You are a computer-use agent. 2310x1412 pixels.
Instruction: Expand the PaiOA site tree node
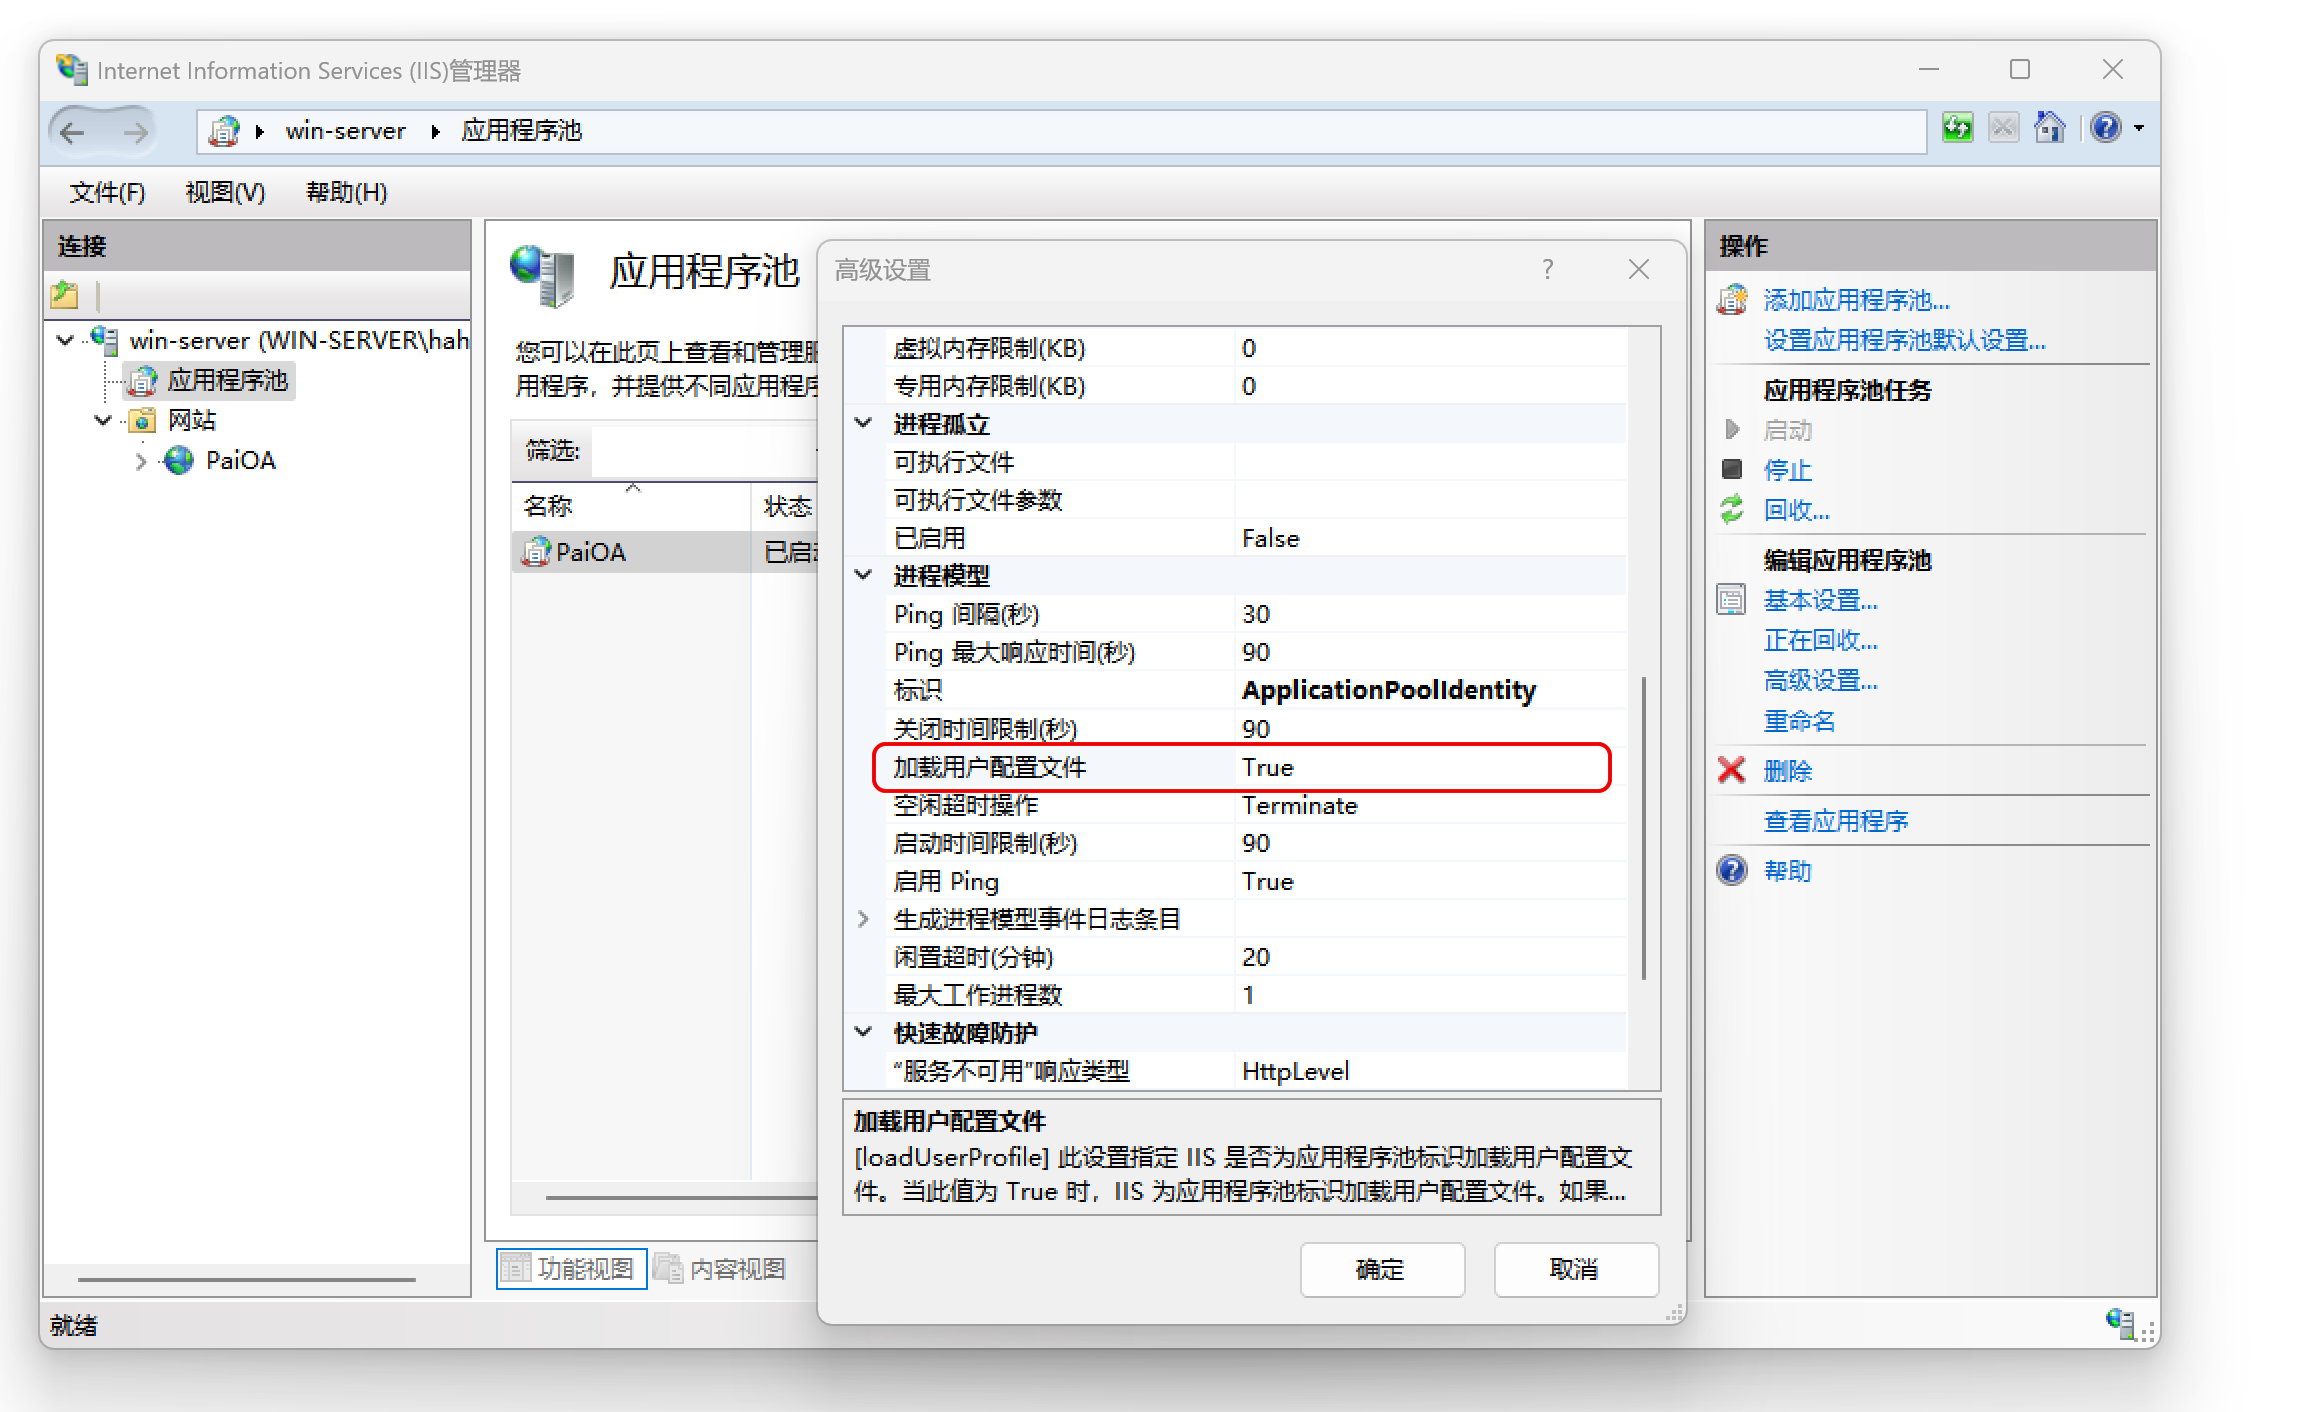pos(141,461)
